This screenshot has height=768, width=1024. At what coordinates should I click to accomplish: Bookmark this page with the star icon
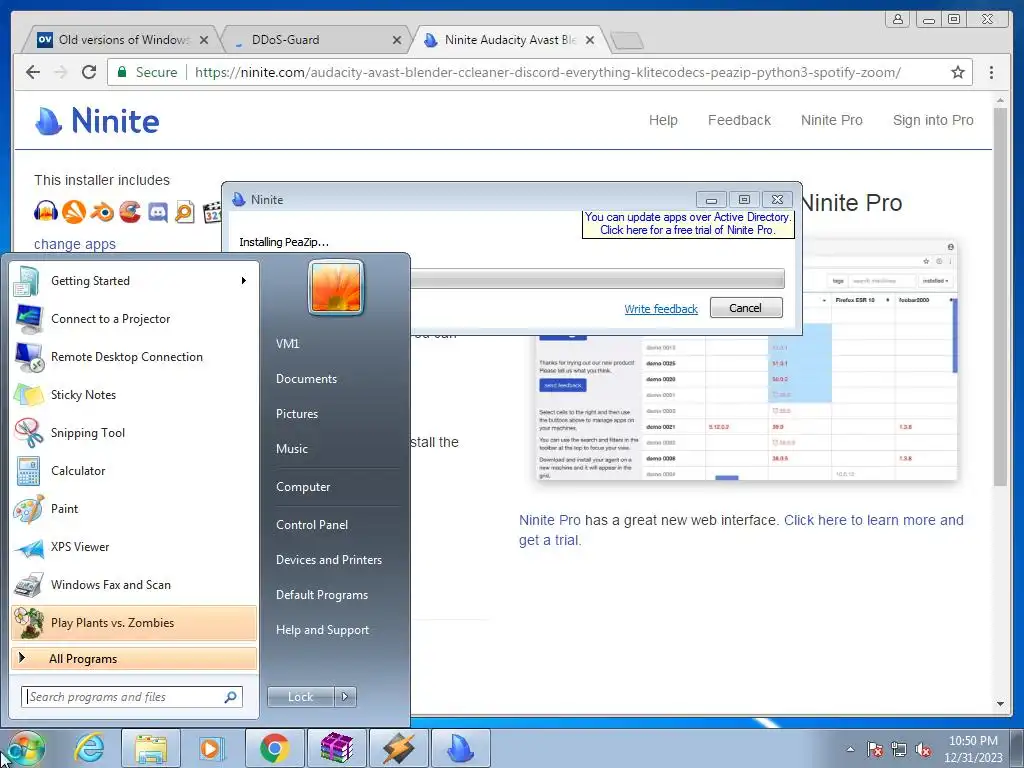click(957, 72)
